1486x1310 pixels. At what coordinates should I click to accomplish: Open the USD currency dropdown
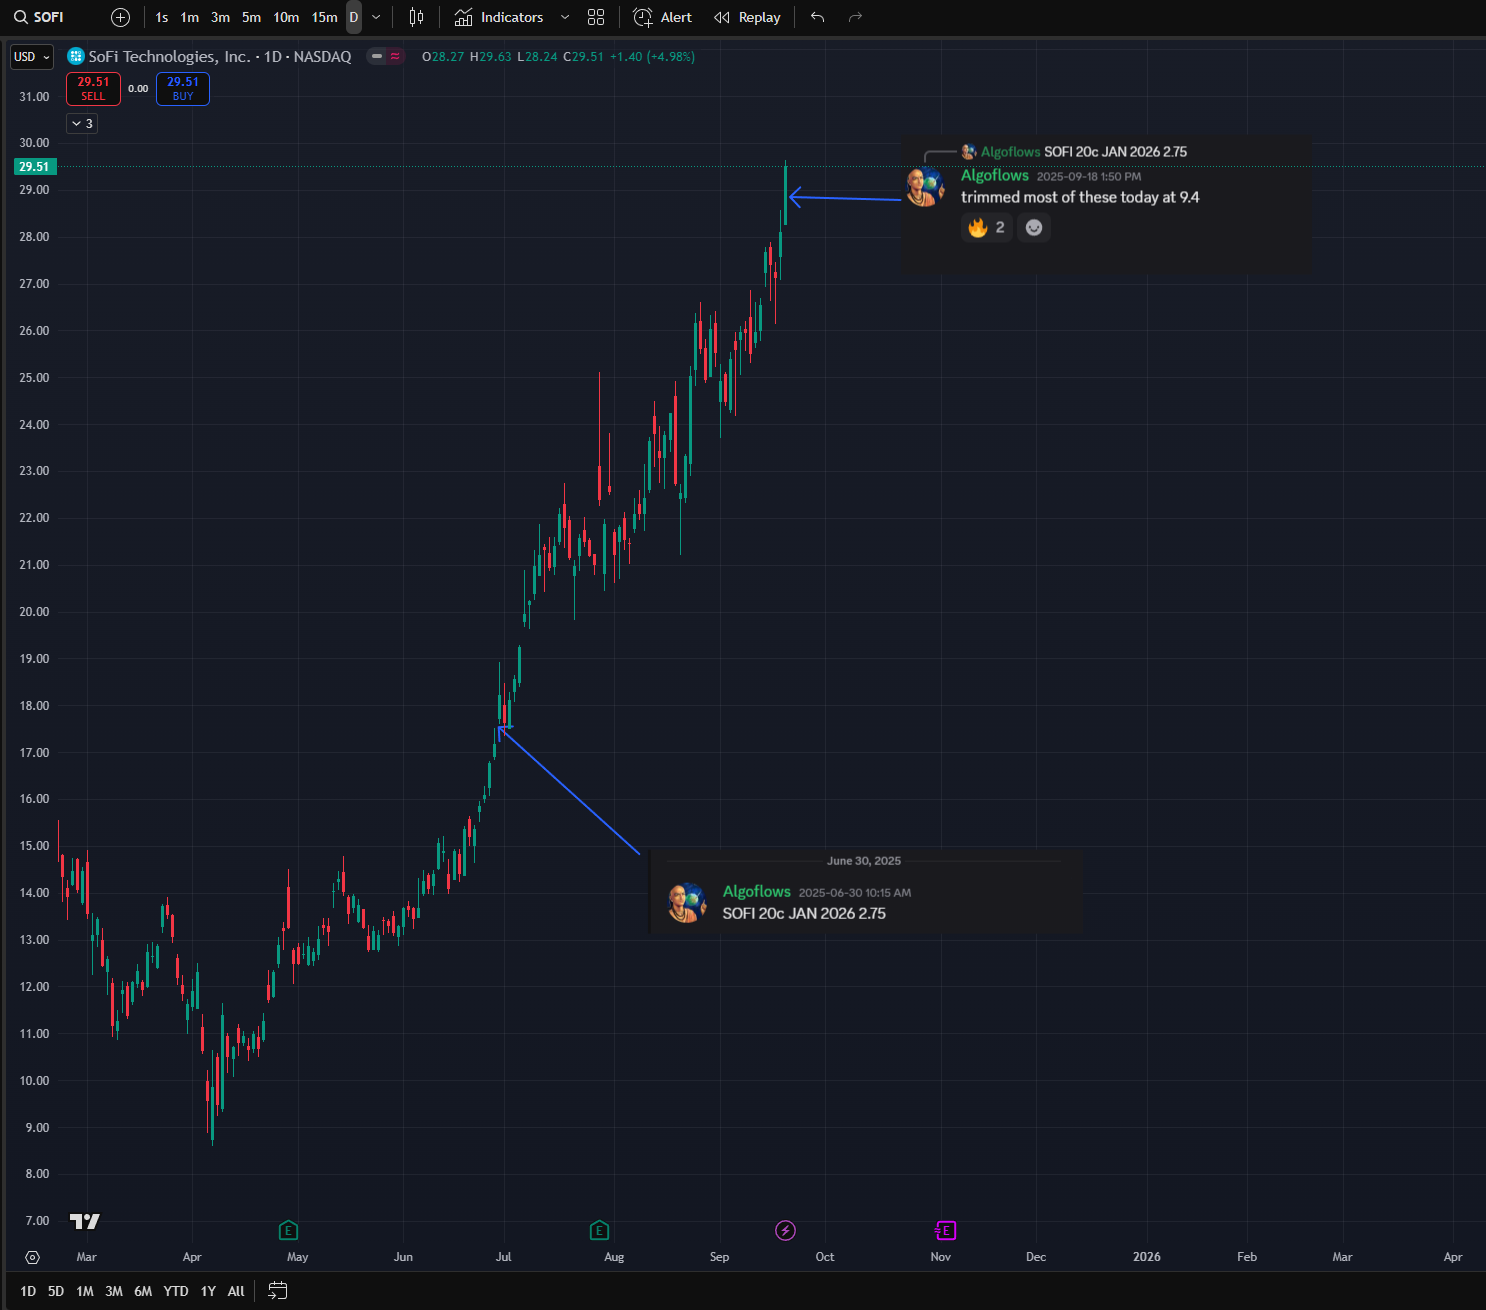32,57
